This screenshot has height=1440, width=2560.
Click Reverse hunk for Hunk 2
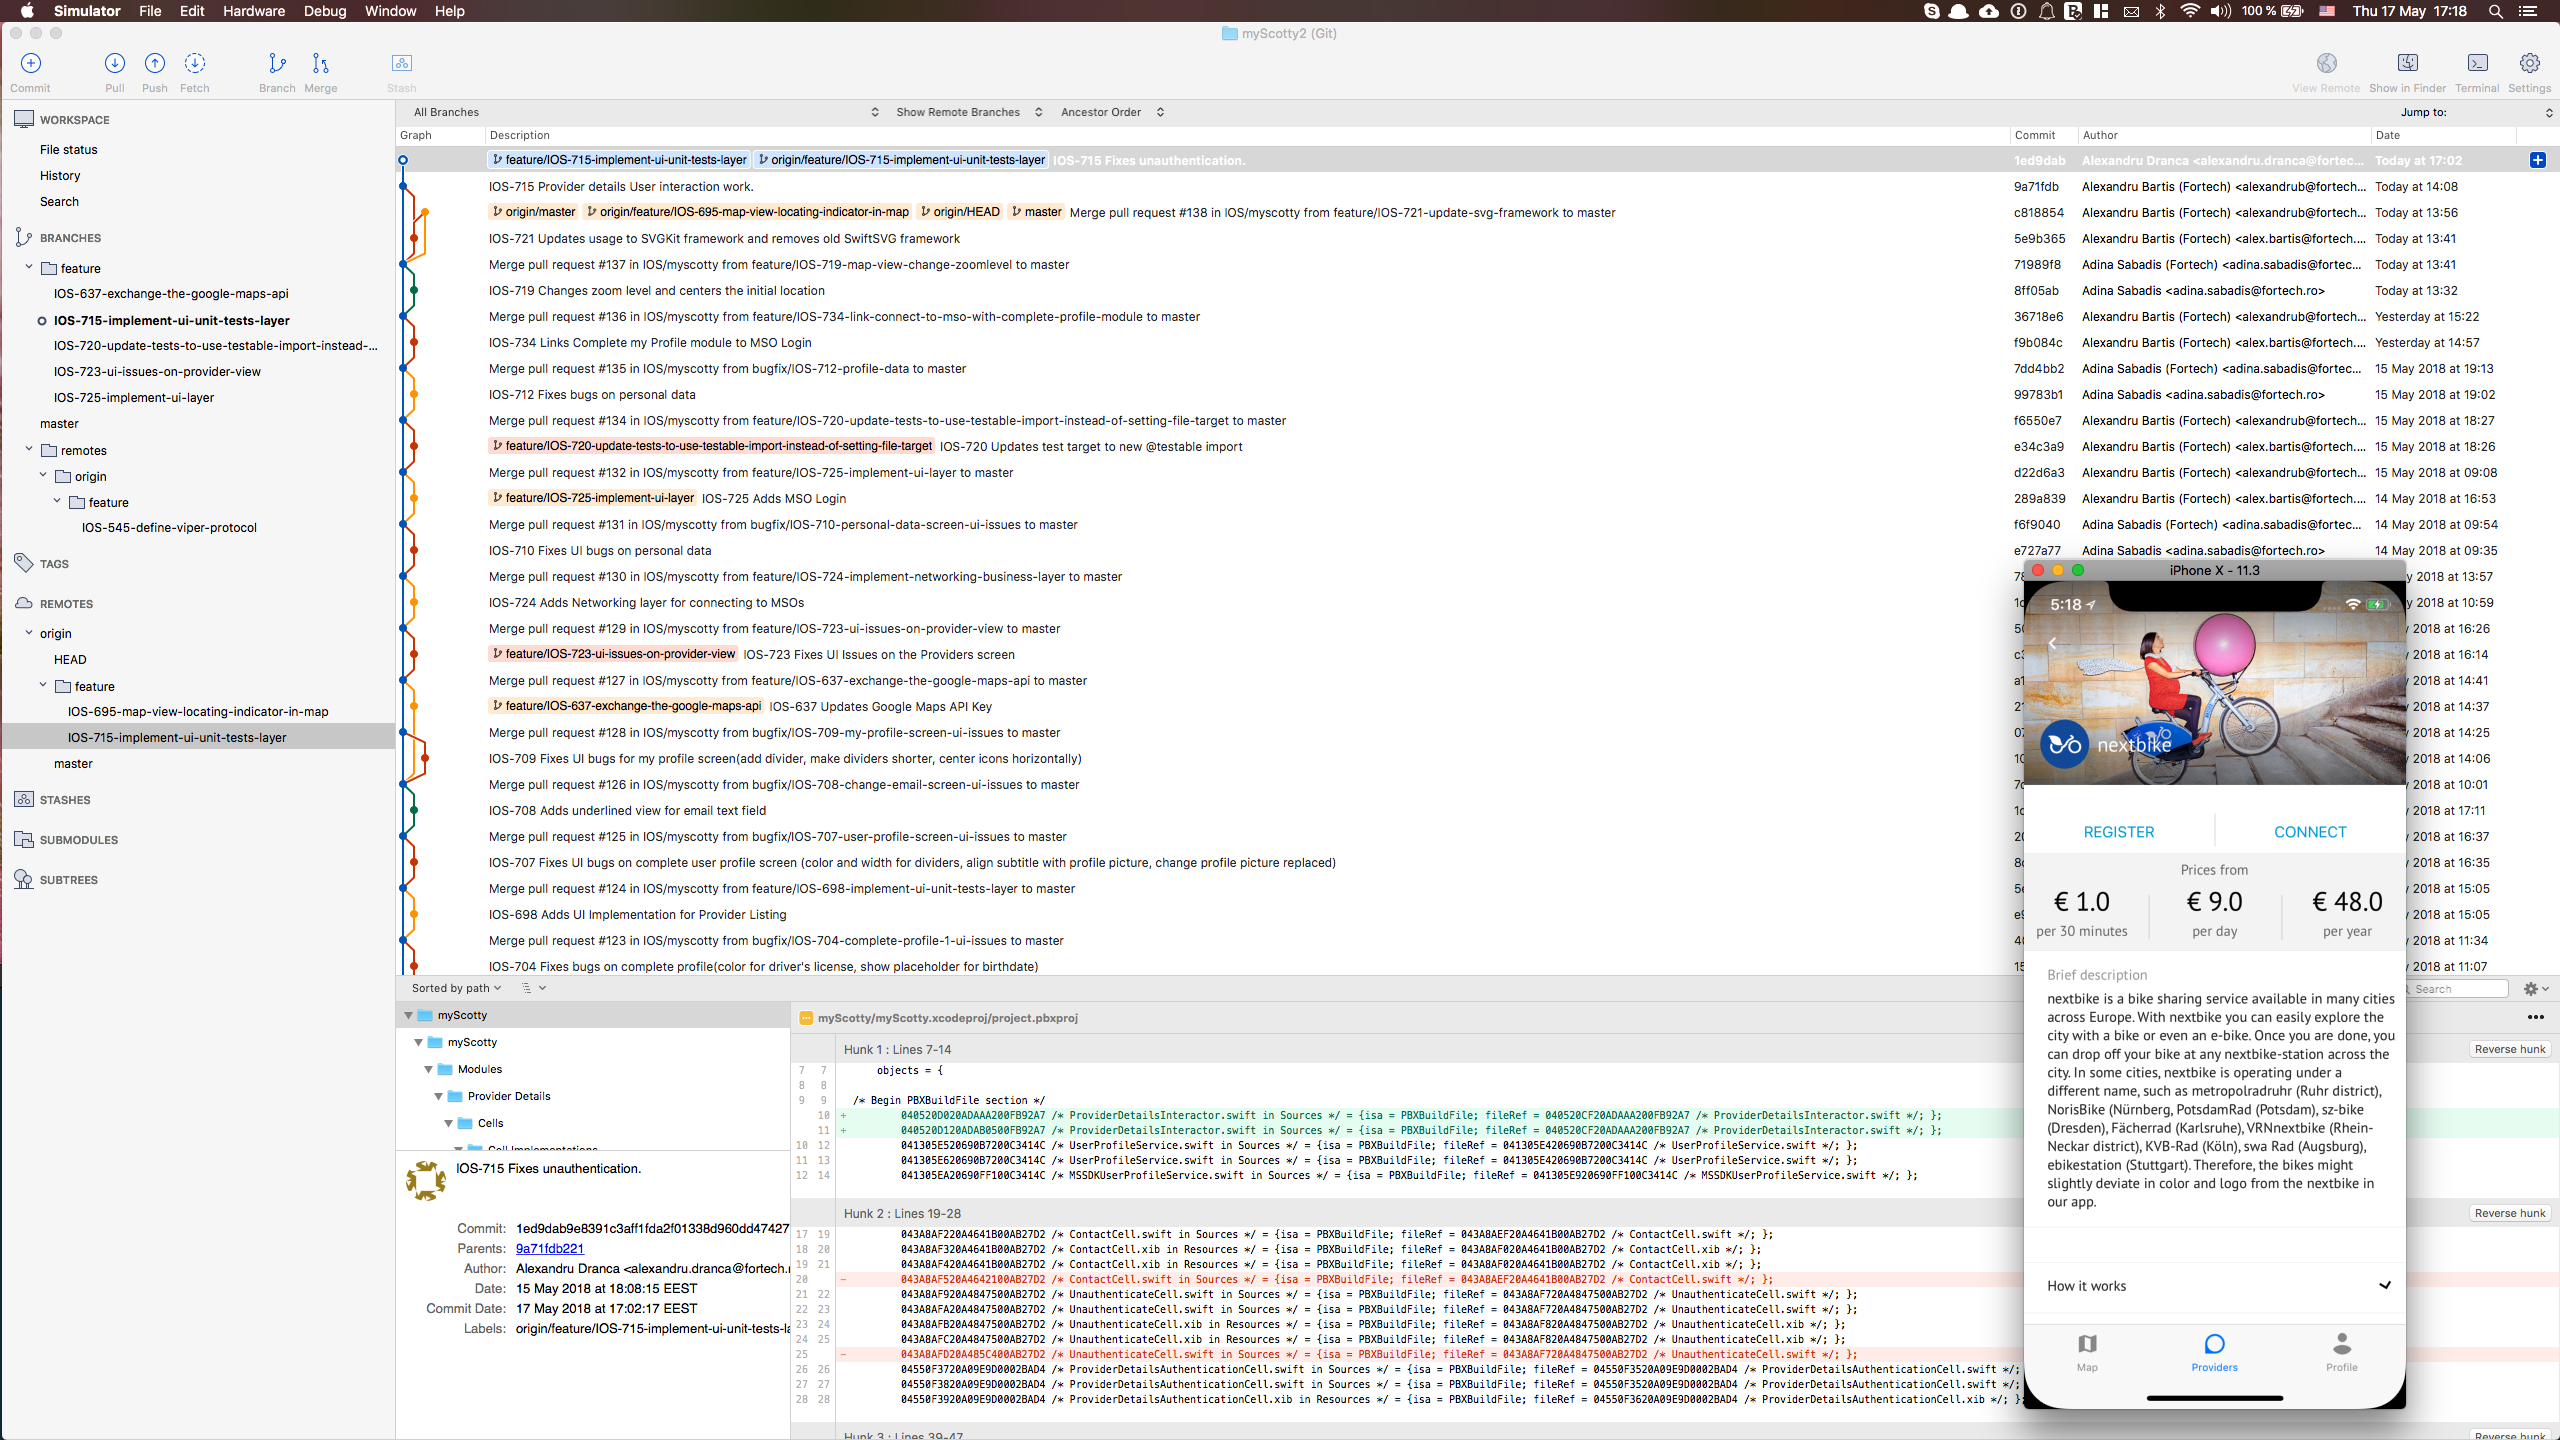pyautogui.click(x=2509, y=1213)
